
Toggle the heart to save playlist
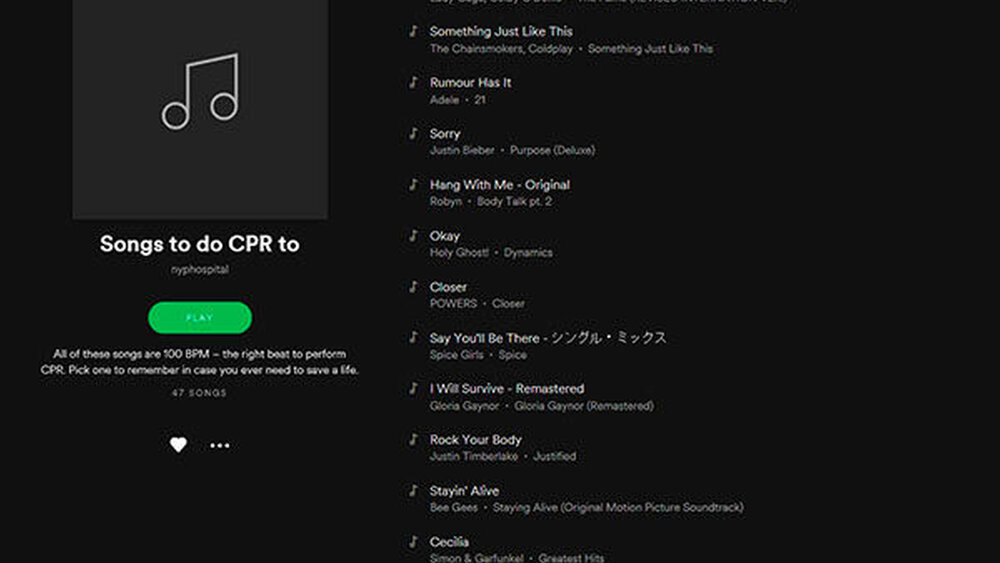coord(178,445)
